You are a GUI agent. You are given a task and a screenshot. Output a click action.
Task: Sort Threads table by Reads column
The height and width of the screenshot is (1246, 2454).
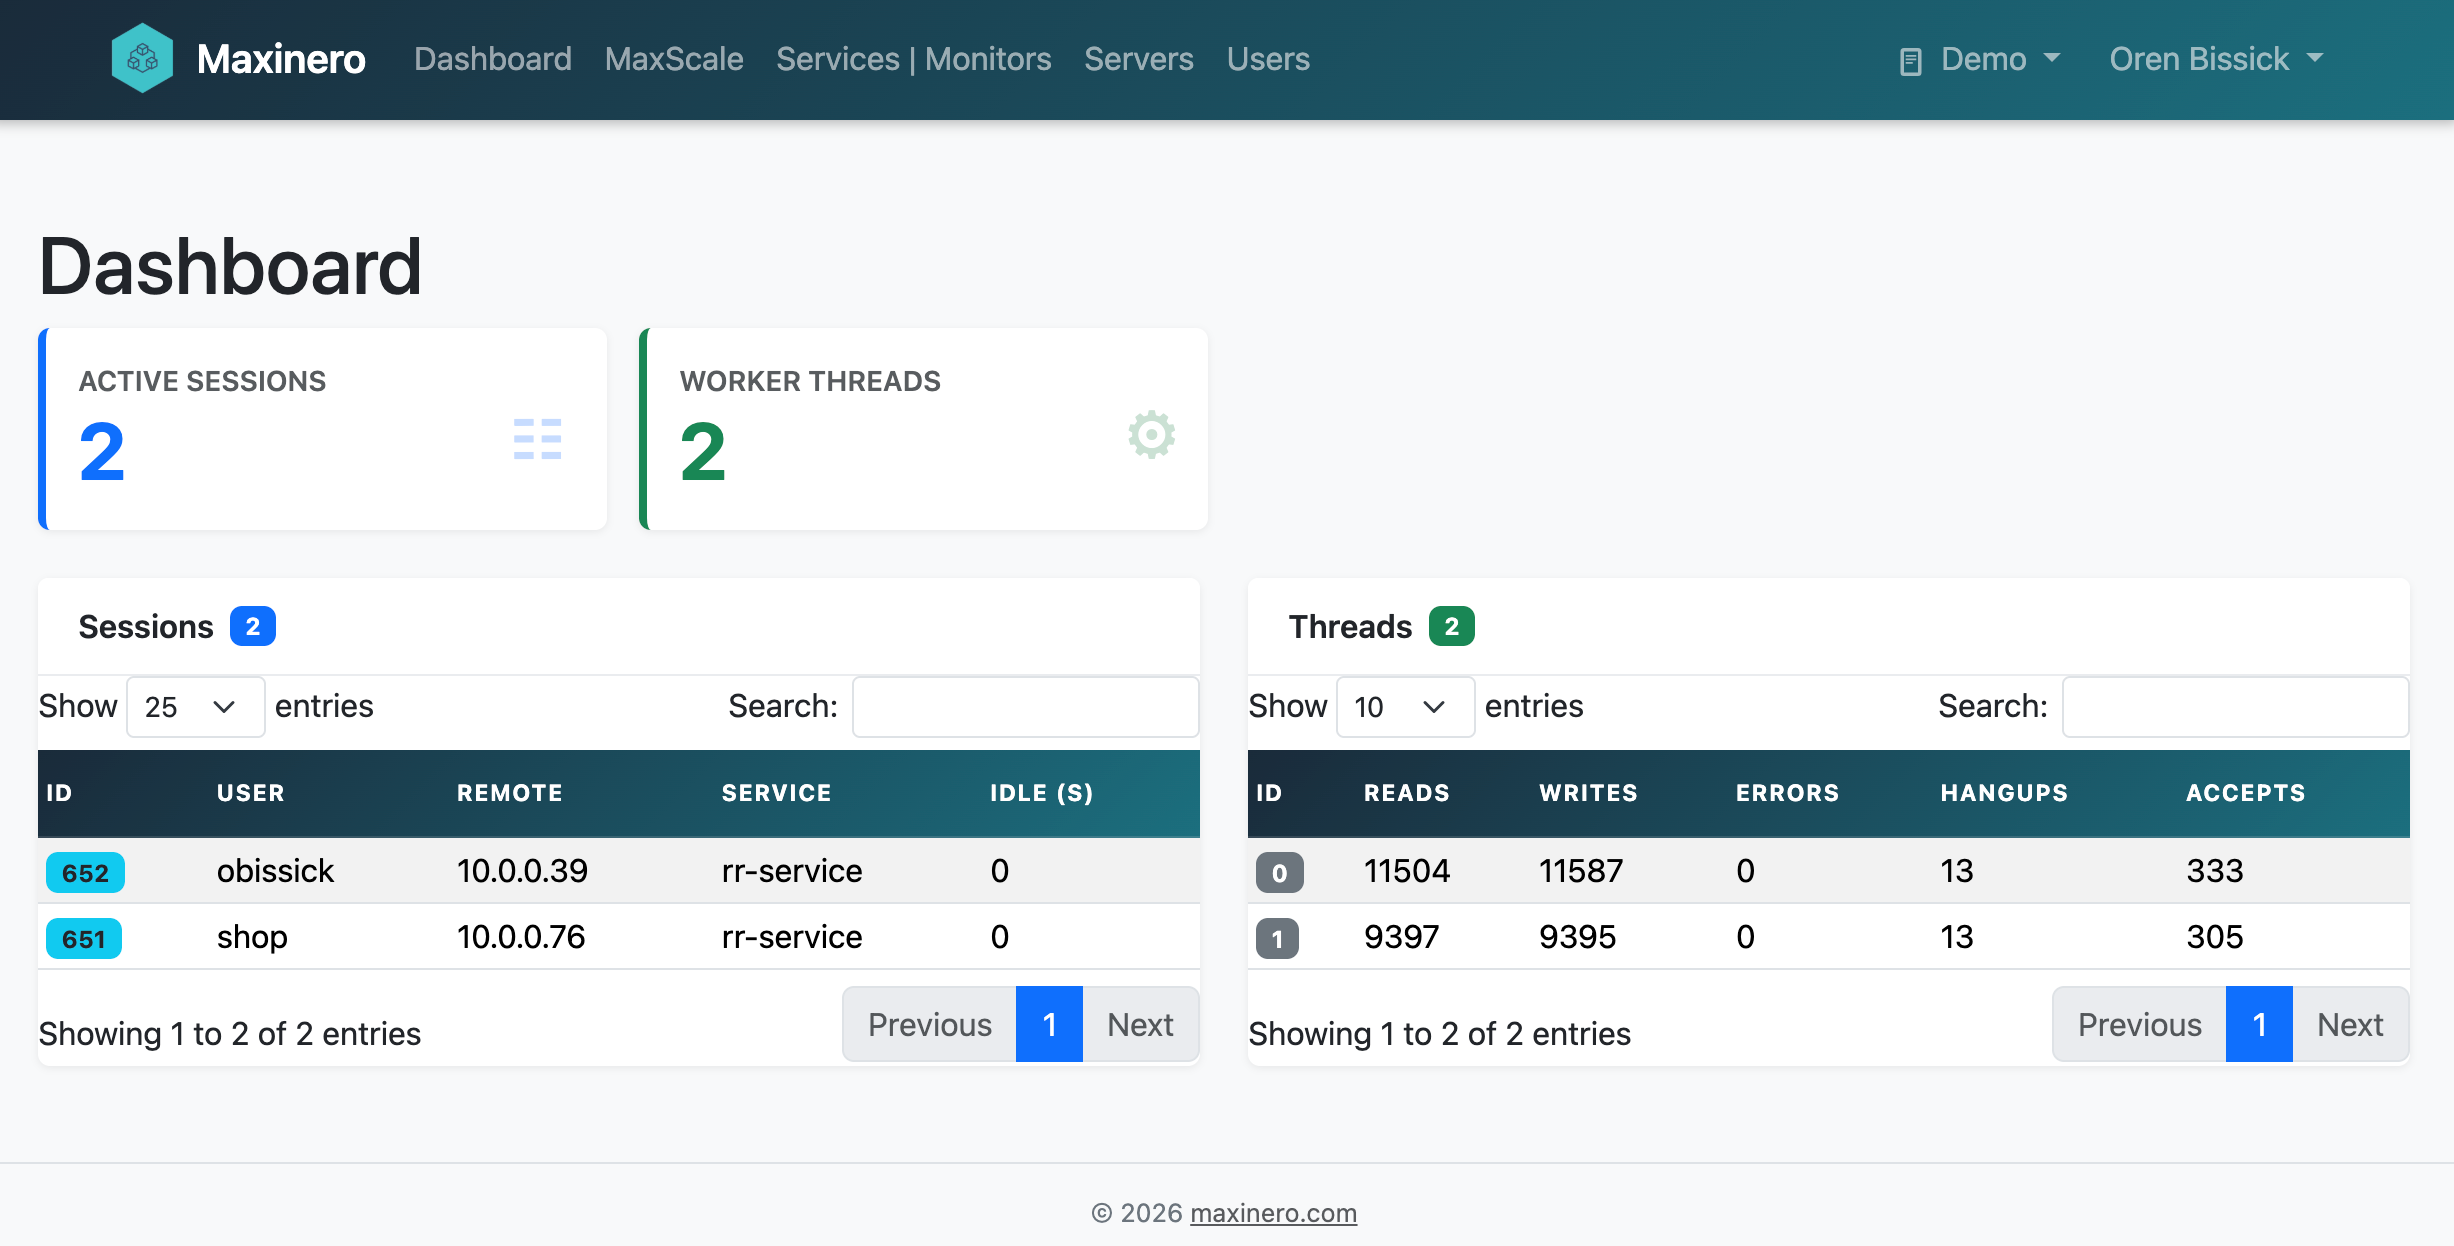(1406, 793)
